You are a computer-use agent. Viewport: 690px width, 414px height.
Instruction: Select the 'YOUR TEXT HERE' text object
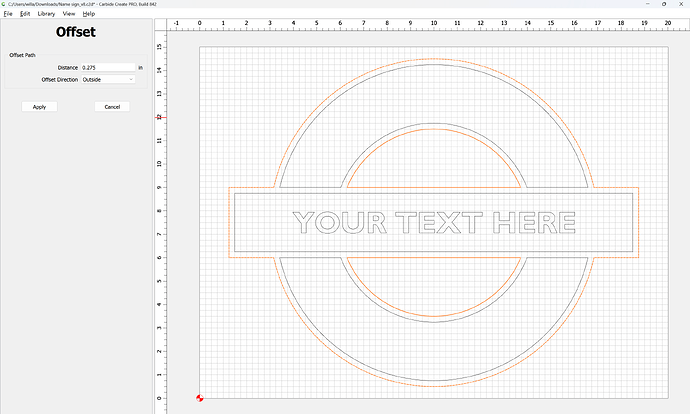(433, 222)
